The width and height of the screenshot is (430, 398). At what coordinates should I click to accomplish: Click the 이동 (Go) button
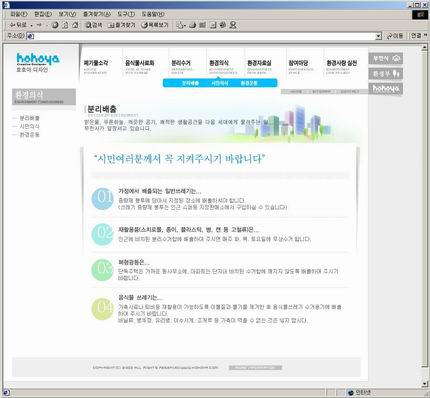(x=396, y=36)
